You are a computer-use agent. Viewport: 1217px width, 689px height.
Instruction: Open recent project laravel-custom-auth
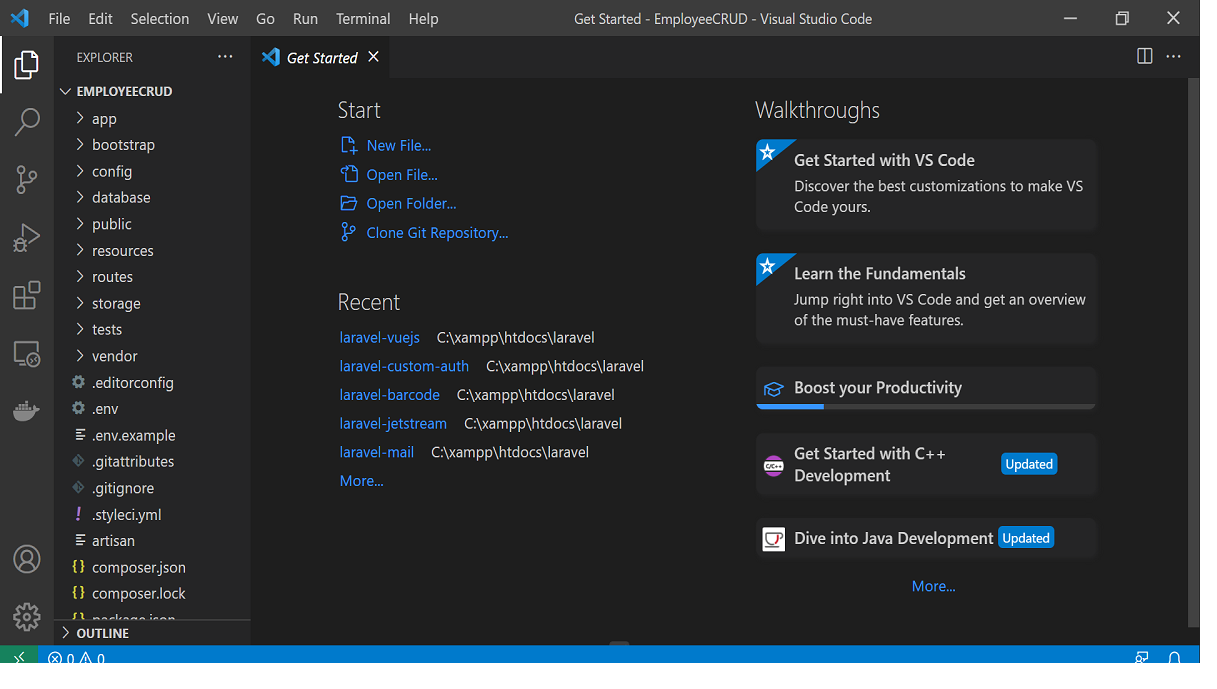tap(404, 366)
